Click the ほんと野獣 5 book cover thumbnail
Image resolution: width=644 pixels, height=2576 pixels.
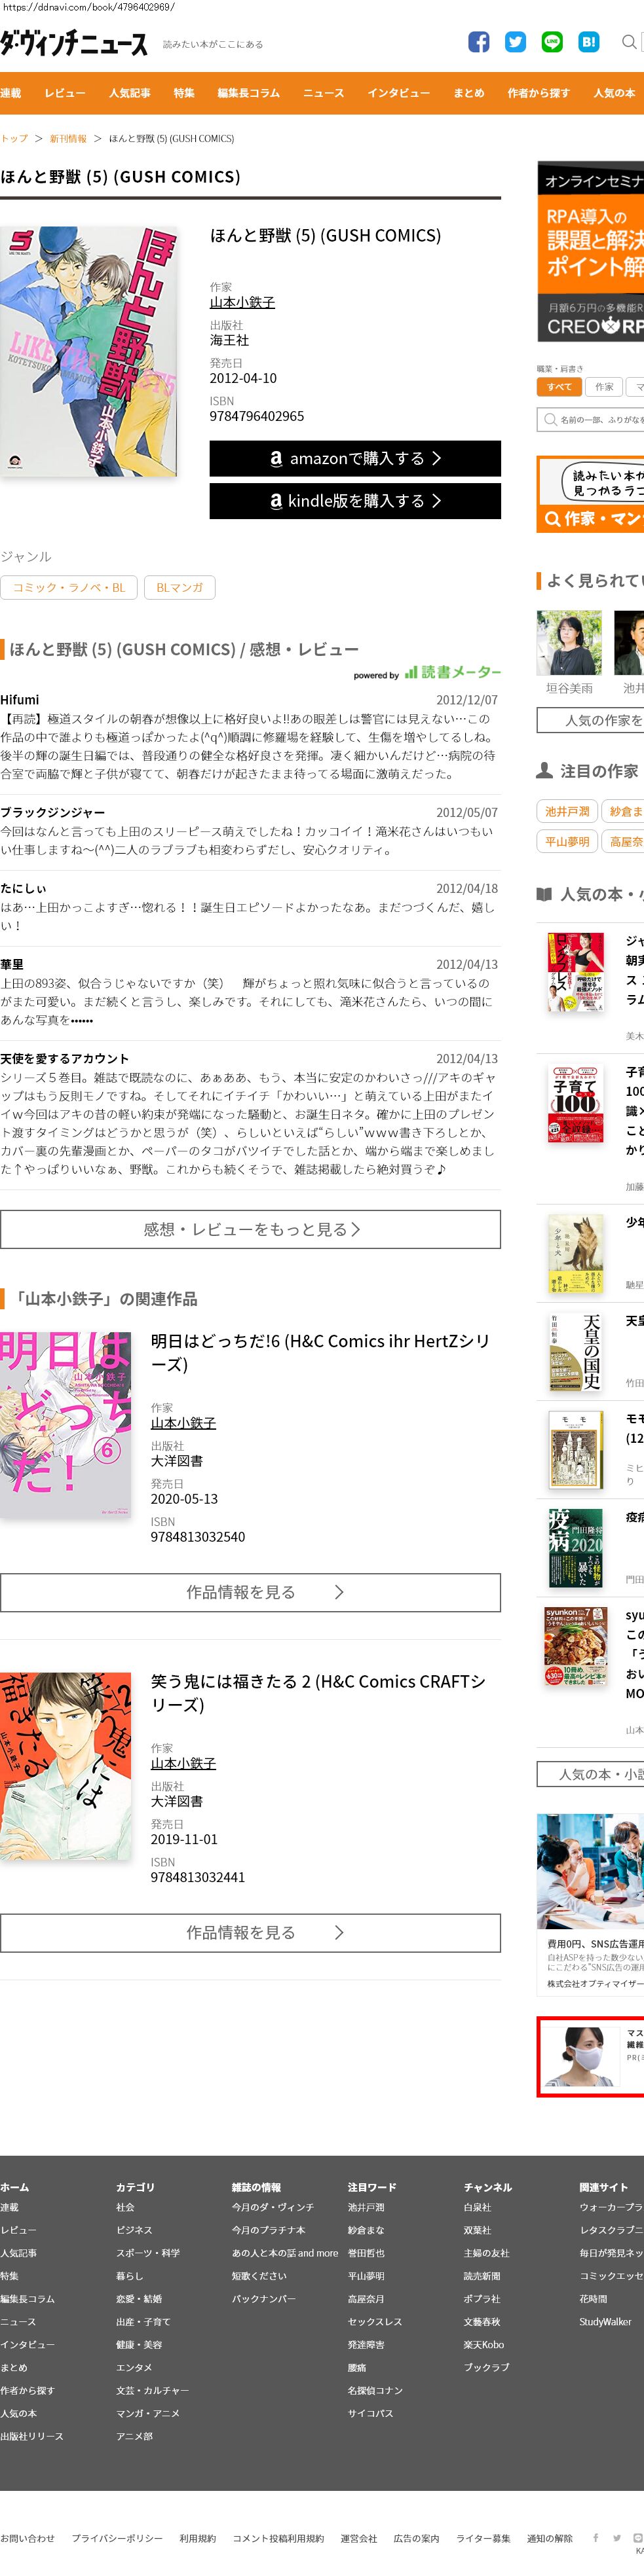(x=89, y=350)
